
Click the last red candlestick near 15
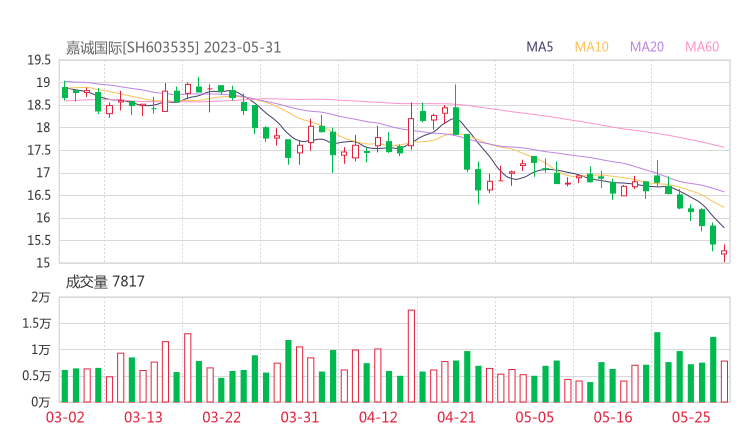point(724,253)
